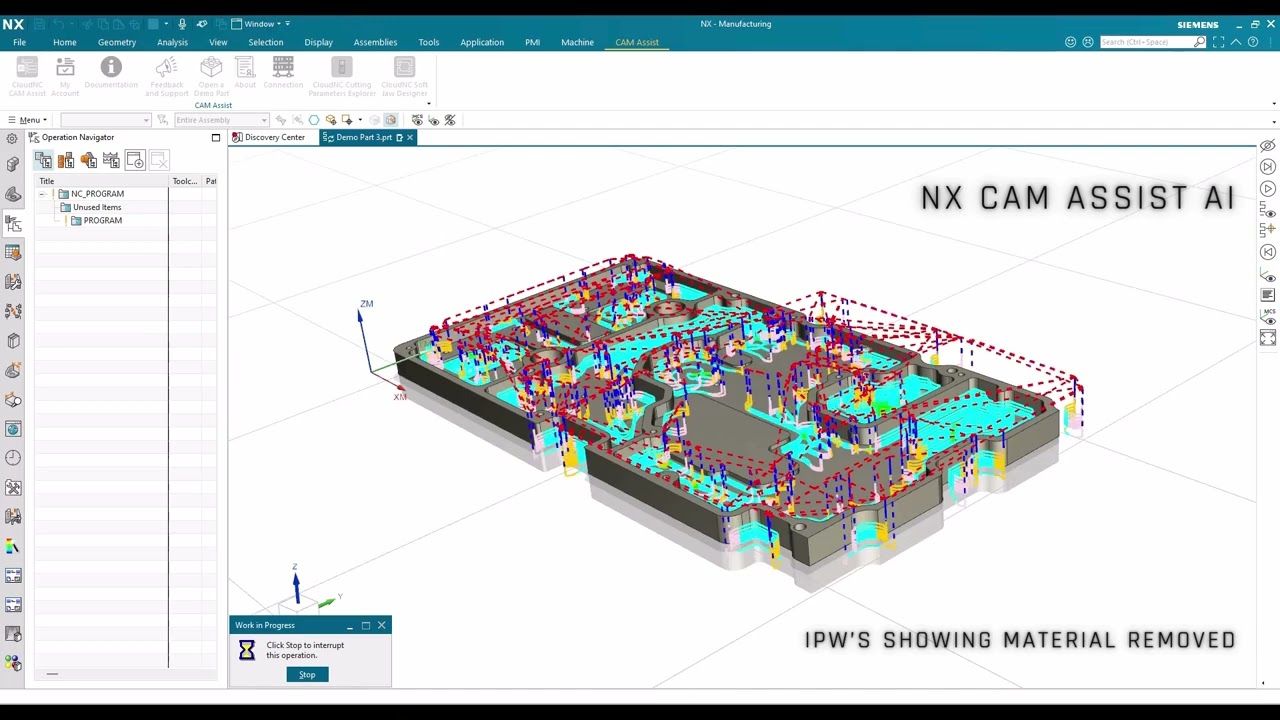The width and height of the screenshot is (1280, 720).
Task: Open the Entire Assembly scope dropdown
Action: click(x=221, y=120)
